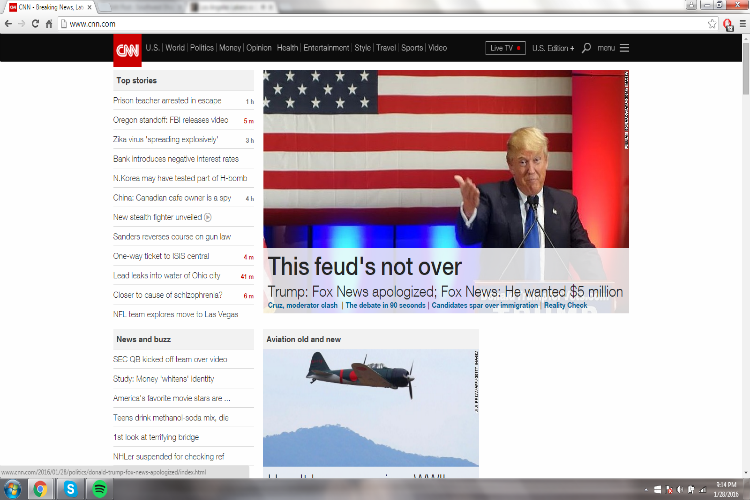
Task: Open the Zika virus 'spreading explosively' story
Action: 165,139
